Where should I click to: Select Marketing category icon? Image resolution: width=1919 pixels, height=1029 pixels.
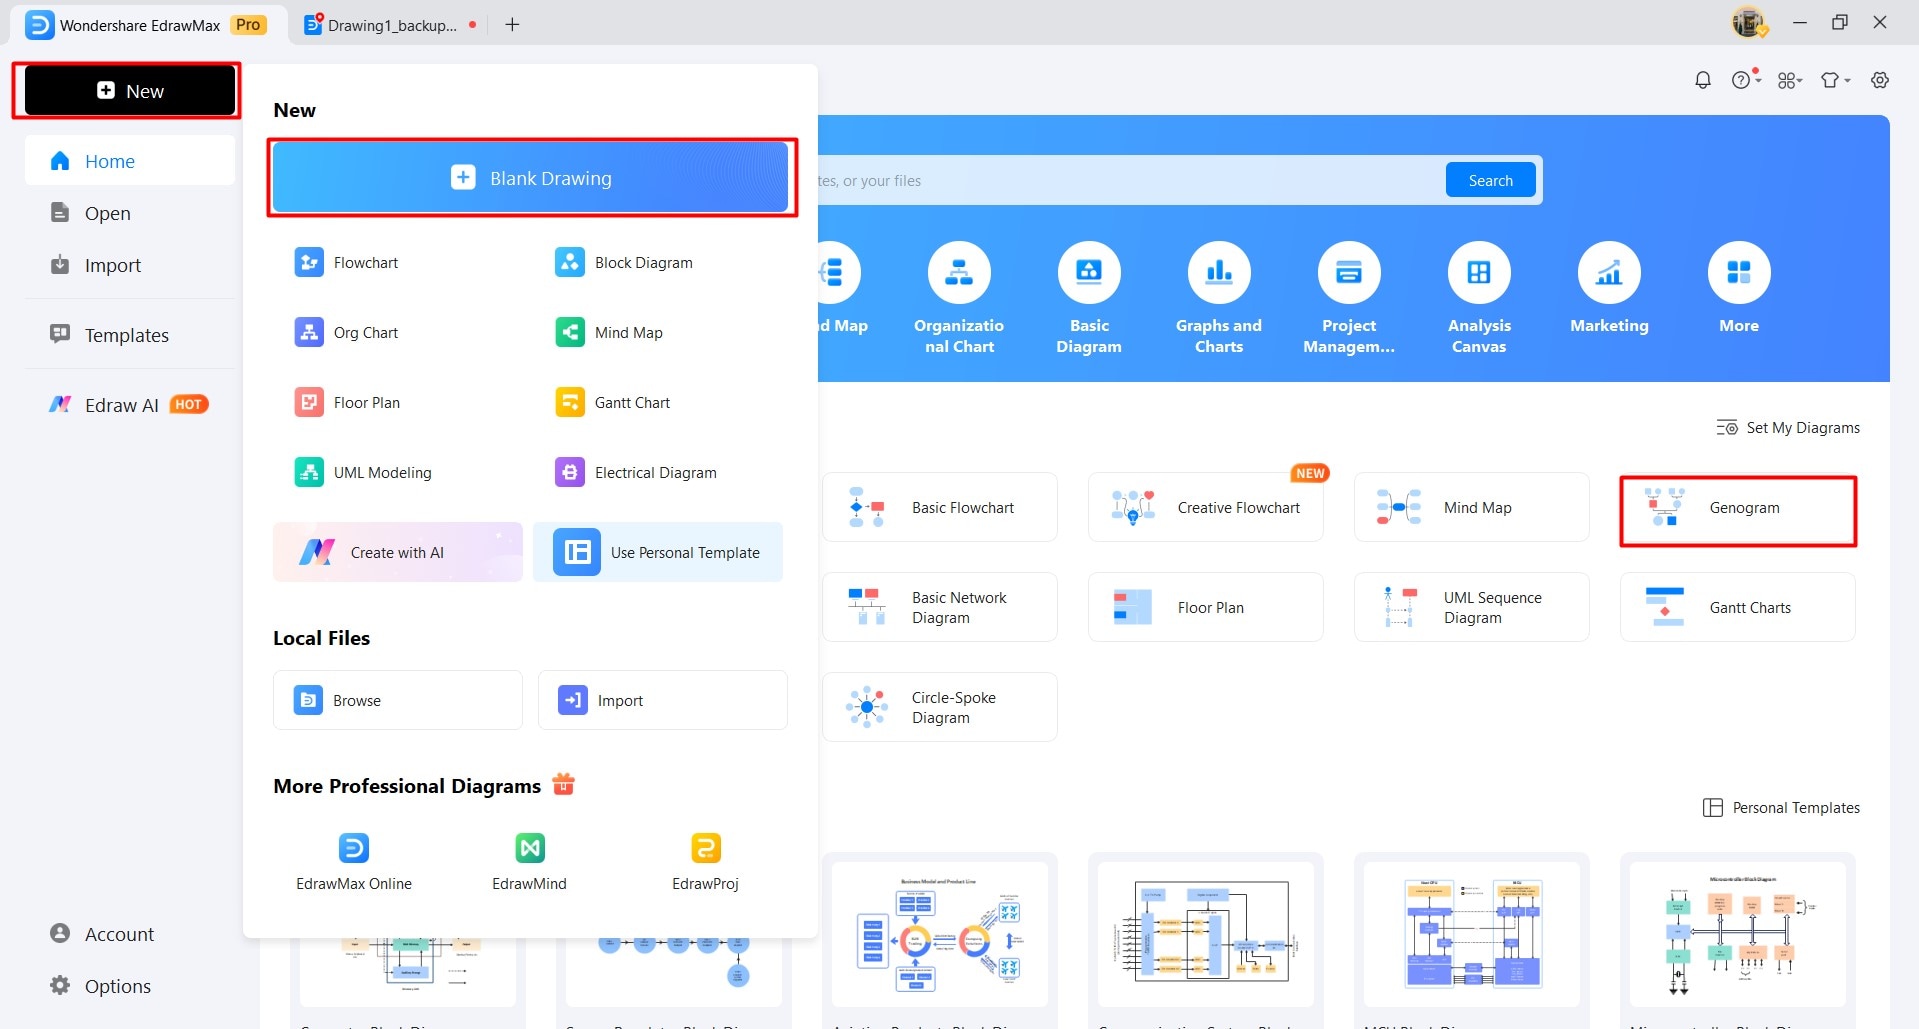pyautogui.click(x=1609, y=272)
